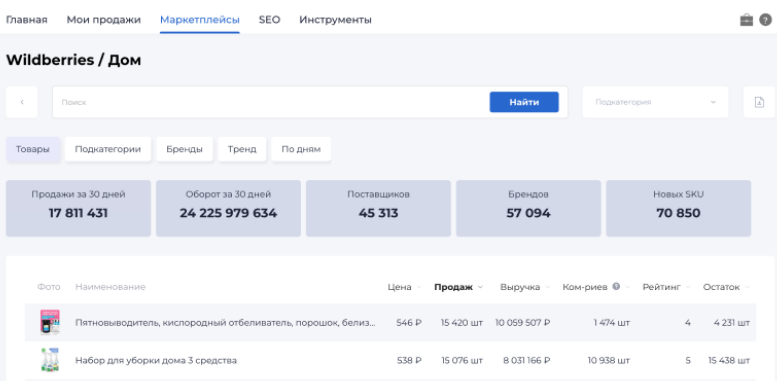Sort by Выручка column chevron
This screenshot has width=777, height=381.
click(x=548, y=287)
